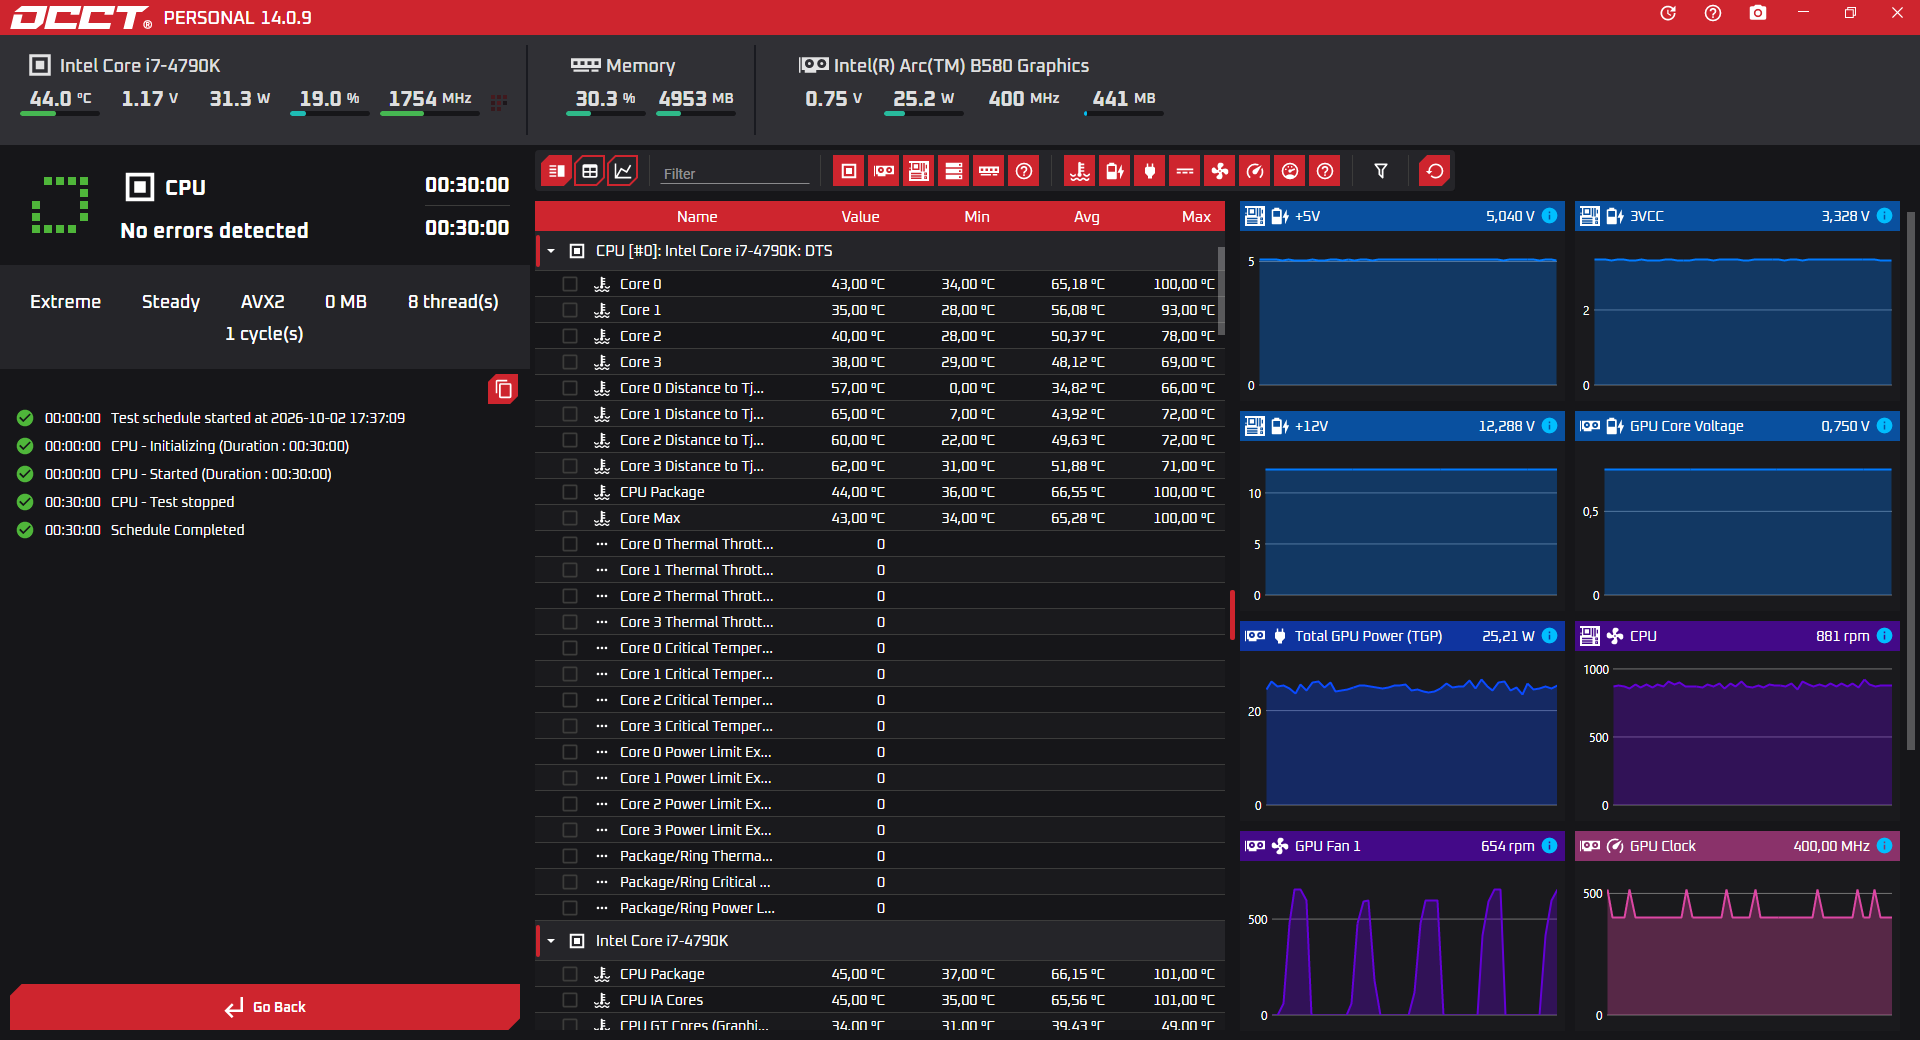This screenshot has height=1040, width=1920.
Task: Toggle the temperature sensor type filter
Action: tap(1080, 171)
